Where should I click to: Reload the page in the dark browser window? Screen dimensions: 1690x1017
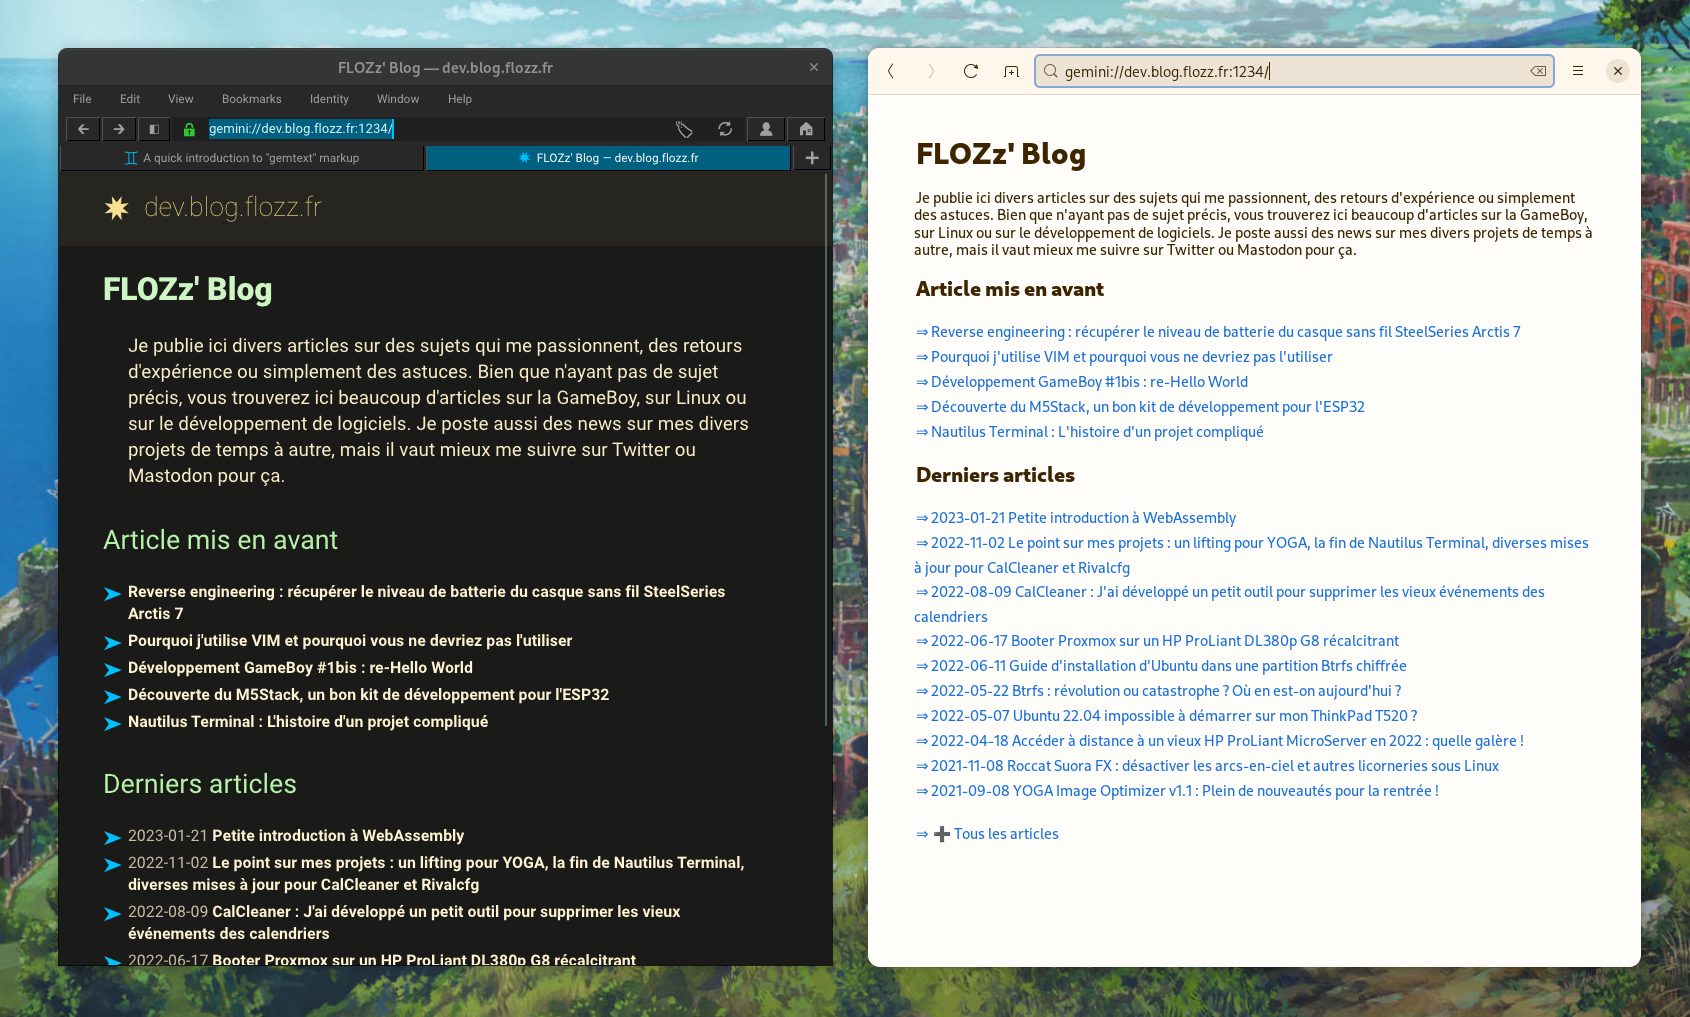725,129
